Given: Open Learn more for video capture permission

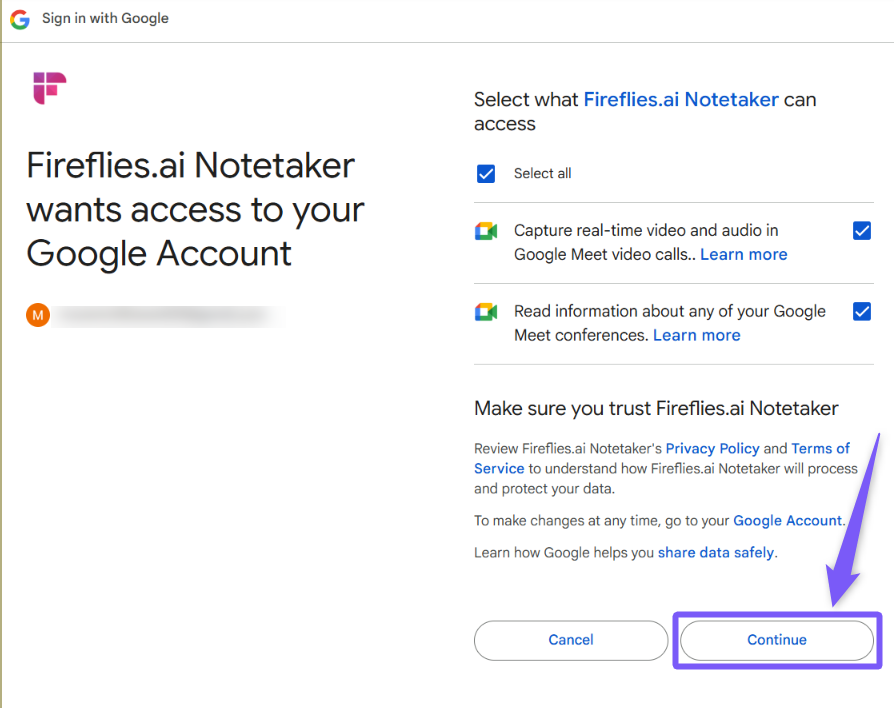Looking at the screenshot, I should pos(743,254).
